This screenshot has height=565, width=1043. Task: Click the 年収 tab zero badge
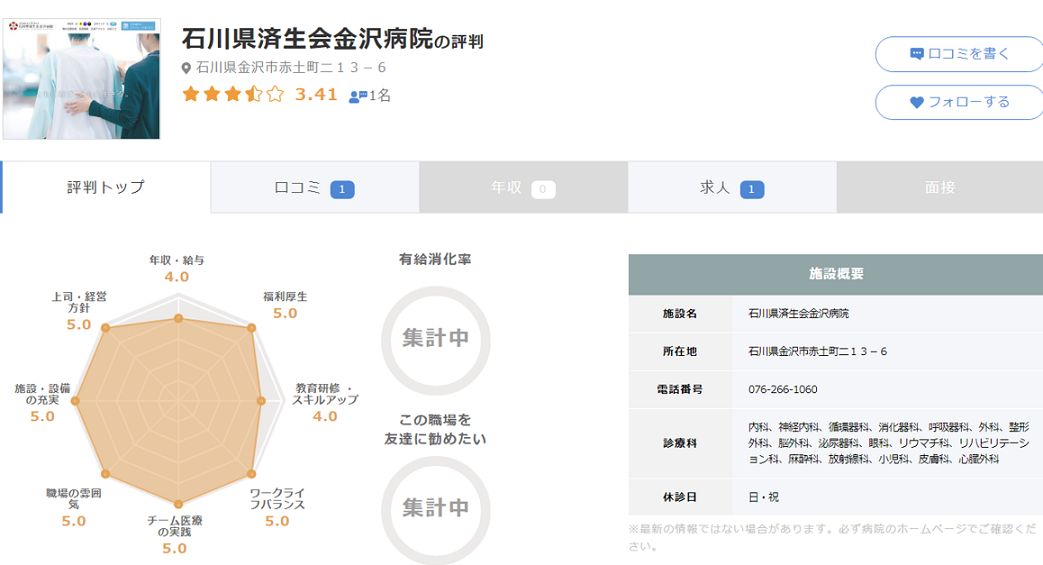coord(543,190)
